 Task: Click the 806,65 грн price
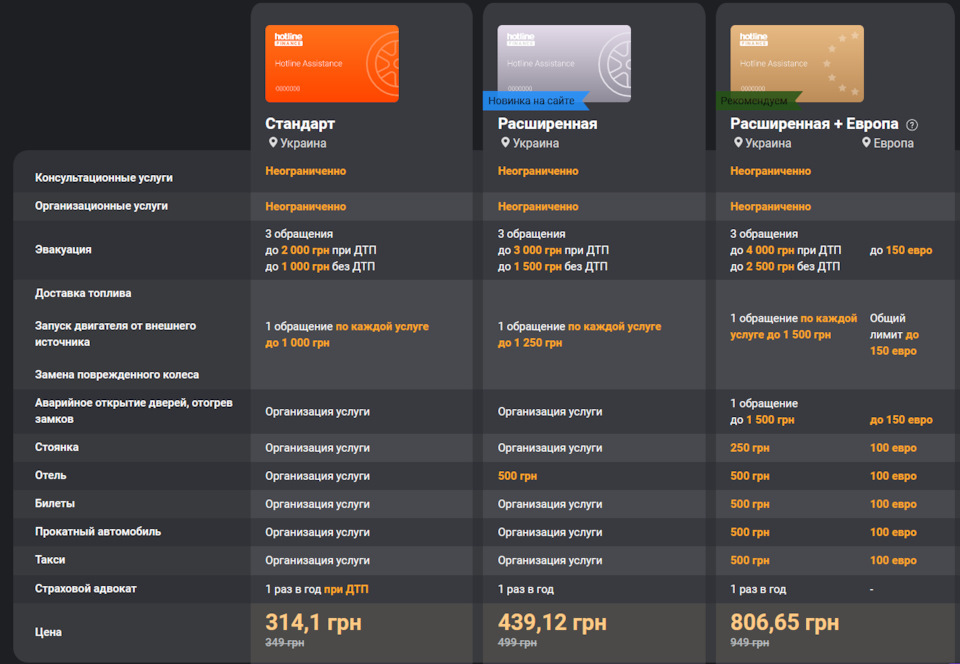(x=785, y=622)
